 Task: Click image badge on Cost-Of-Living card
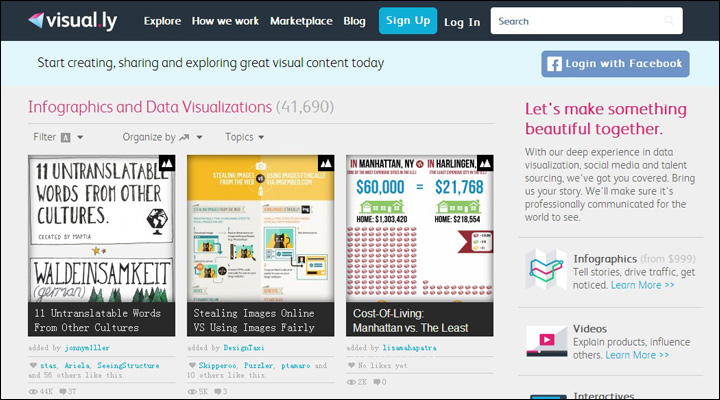pyautogui.click(x=485, y=163)
